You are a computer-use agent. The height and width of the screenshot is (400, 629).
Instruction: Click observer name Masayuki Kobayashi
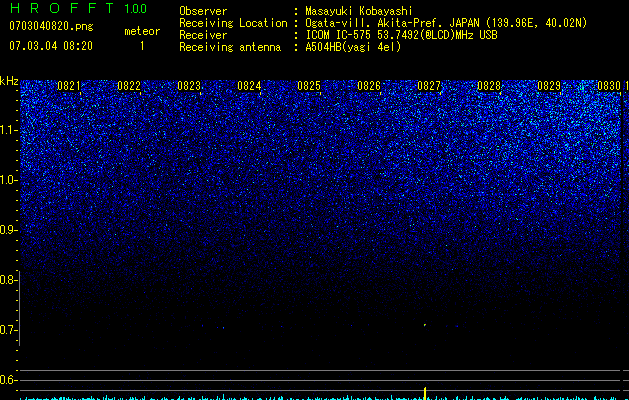point(359,11)
